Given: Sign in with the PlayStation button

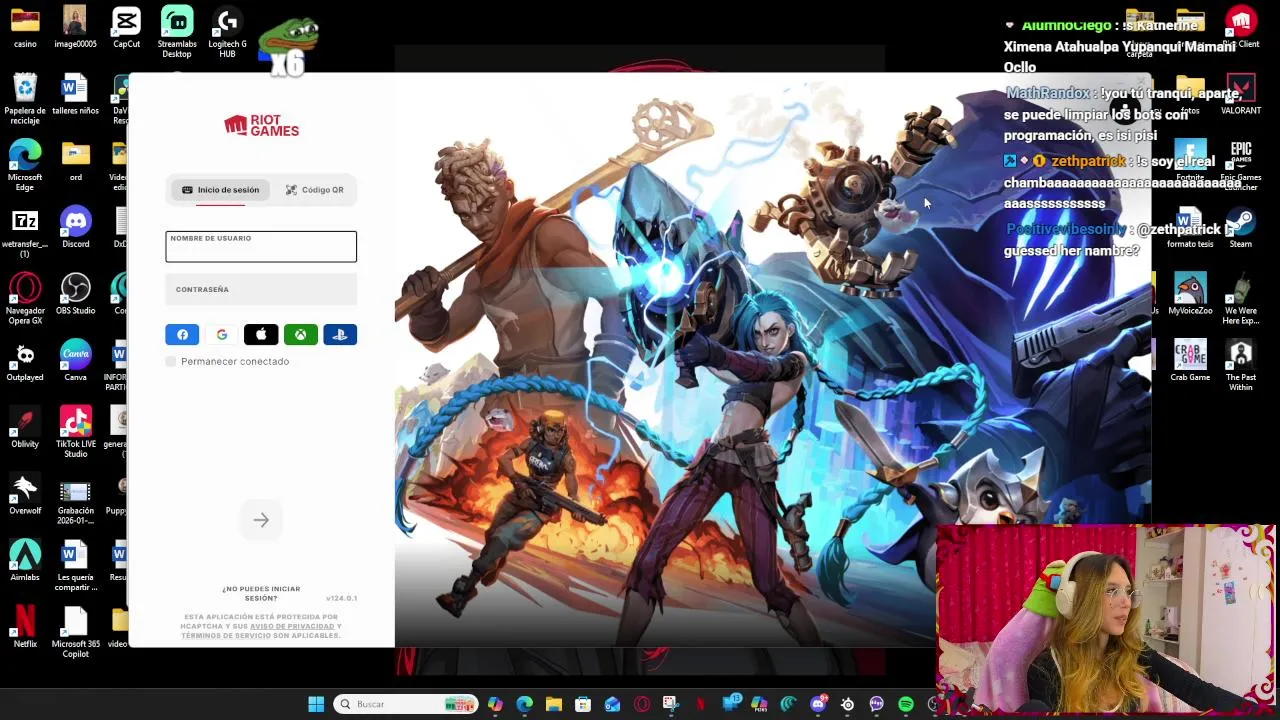Looking at the screenshot, I should click(x=340, y=335).
